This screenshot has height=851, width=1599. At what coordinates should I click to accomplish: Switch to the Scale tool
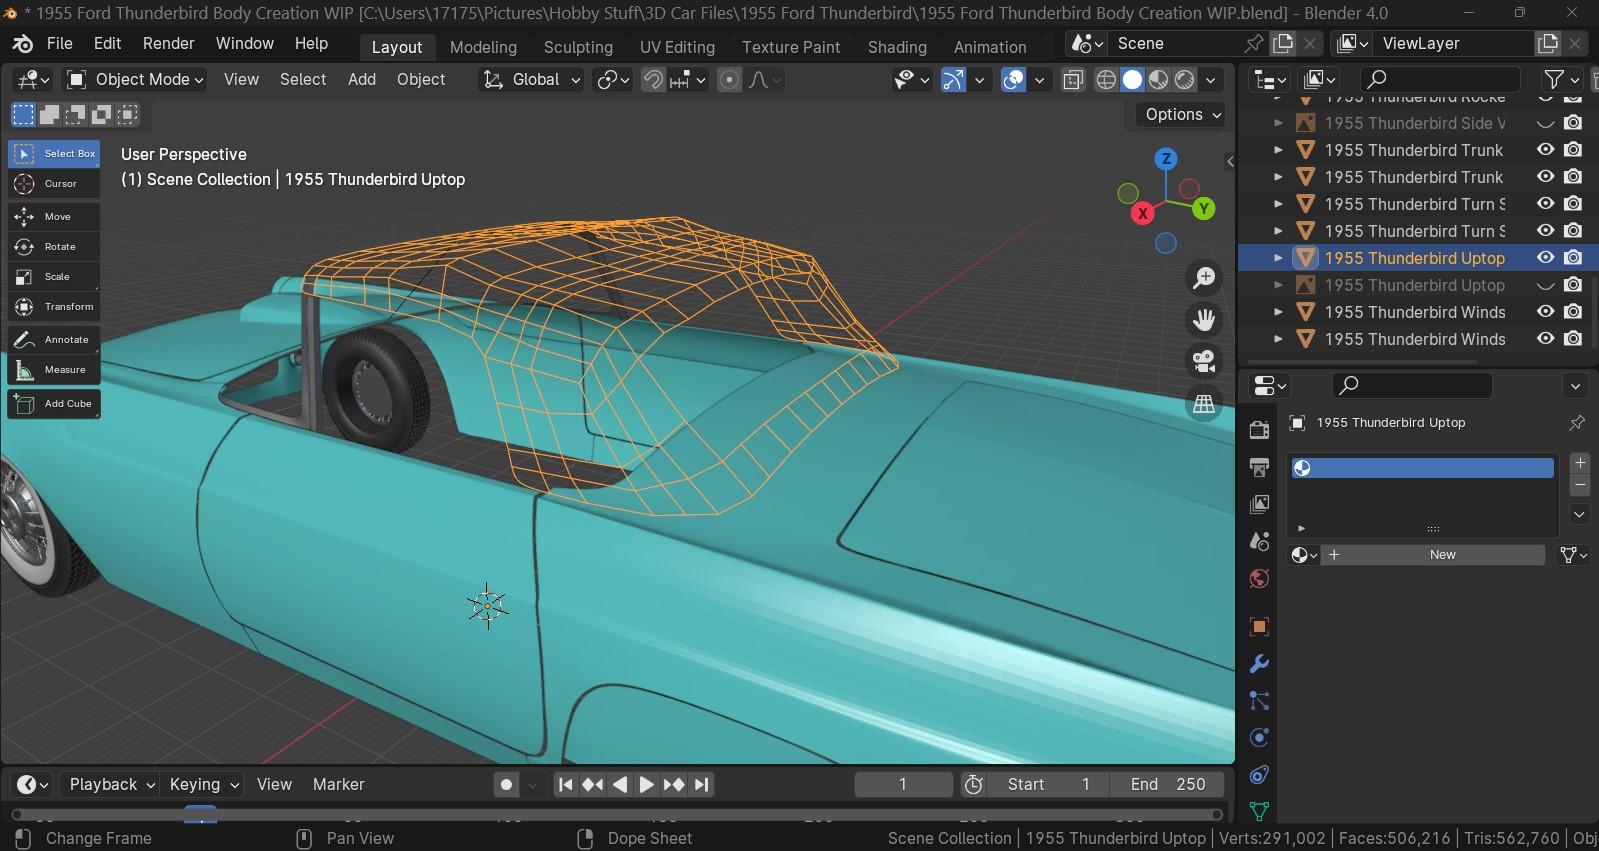click(54, 277)
